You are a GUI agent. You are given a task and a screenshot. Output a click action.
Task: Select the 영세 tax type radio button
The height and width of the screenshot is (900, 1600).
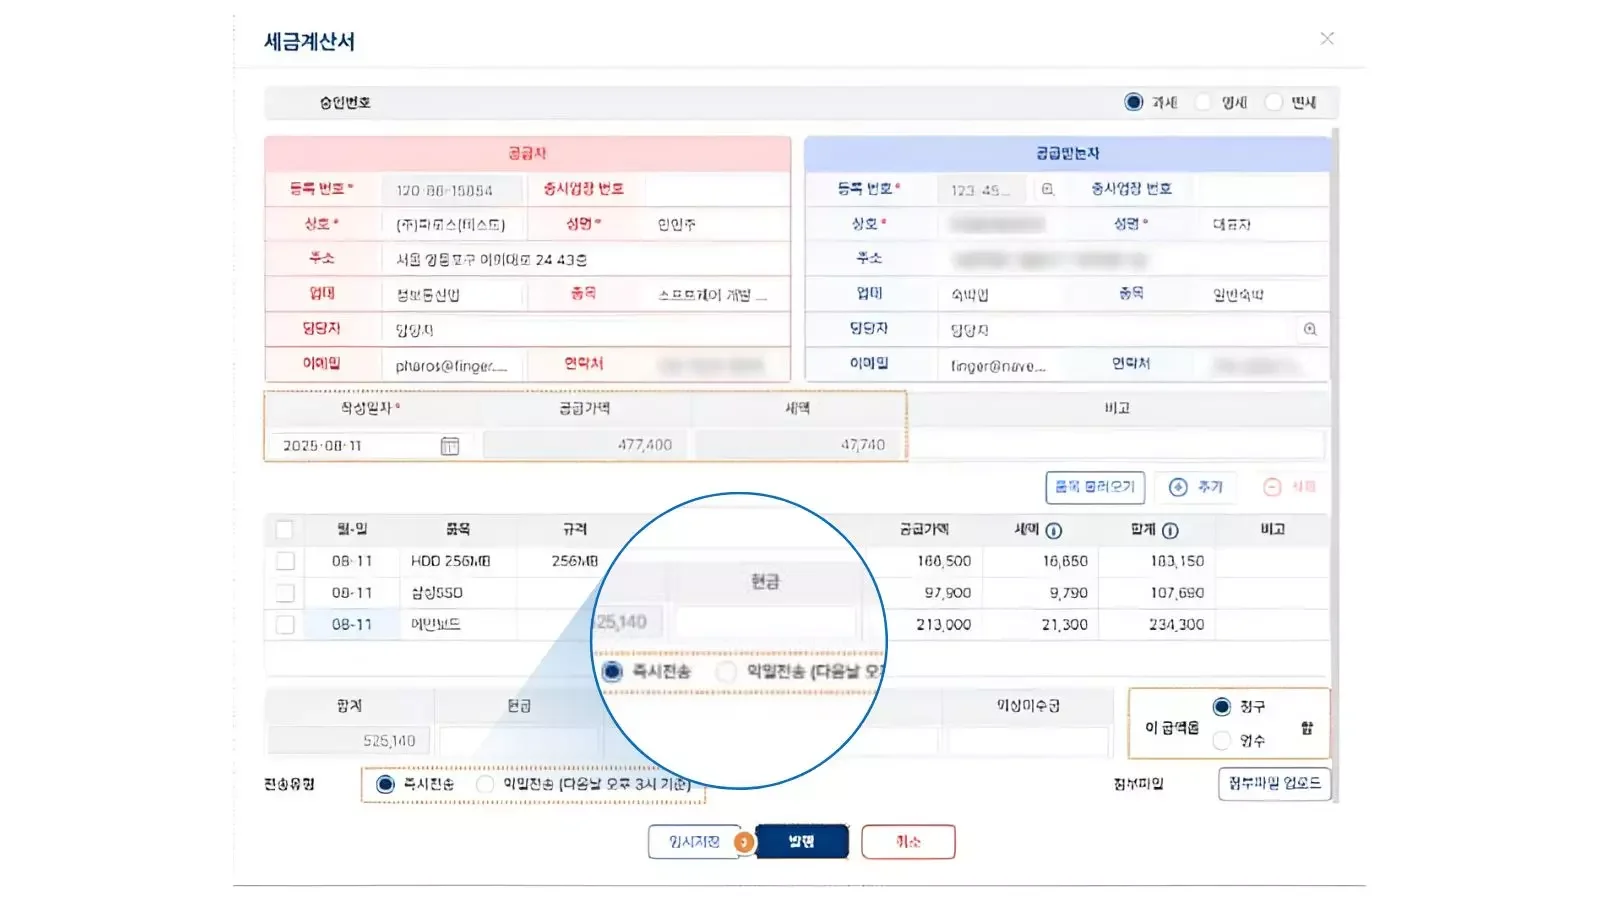coord(1203,101)
